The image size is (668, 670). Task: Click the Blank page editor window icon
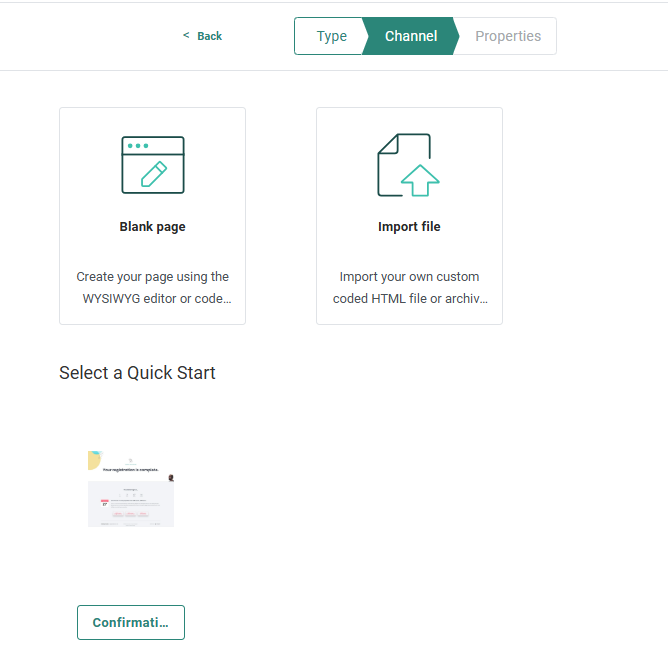coord(152,165)
